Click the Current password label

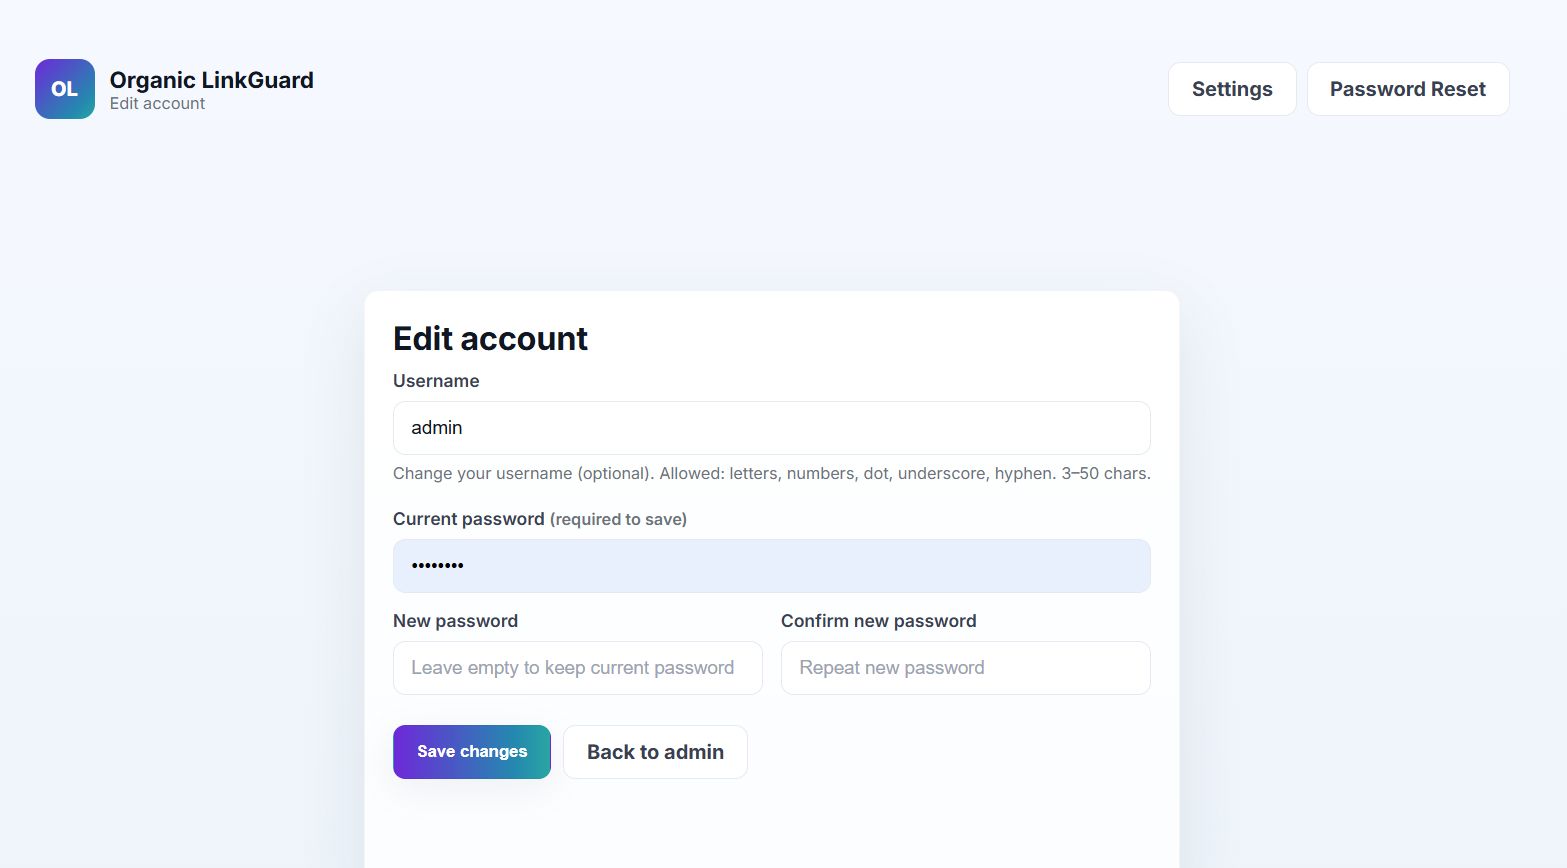(x=468, y=519)
